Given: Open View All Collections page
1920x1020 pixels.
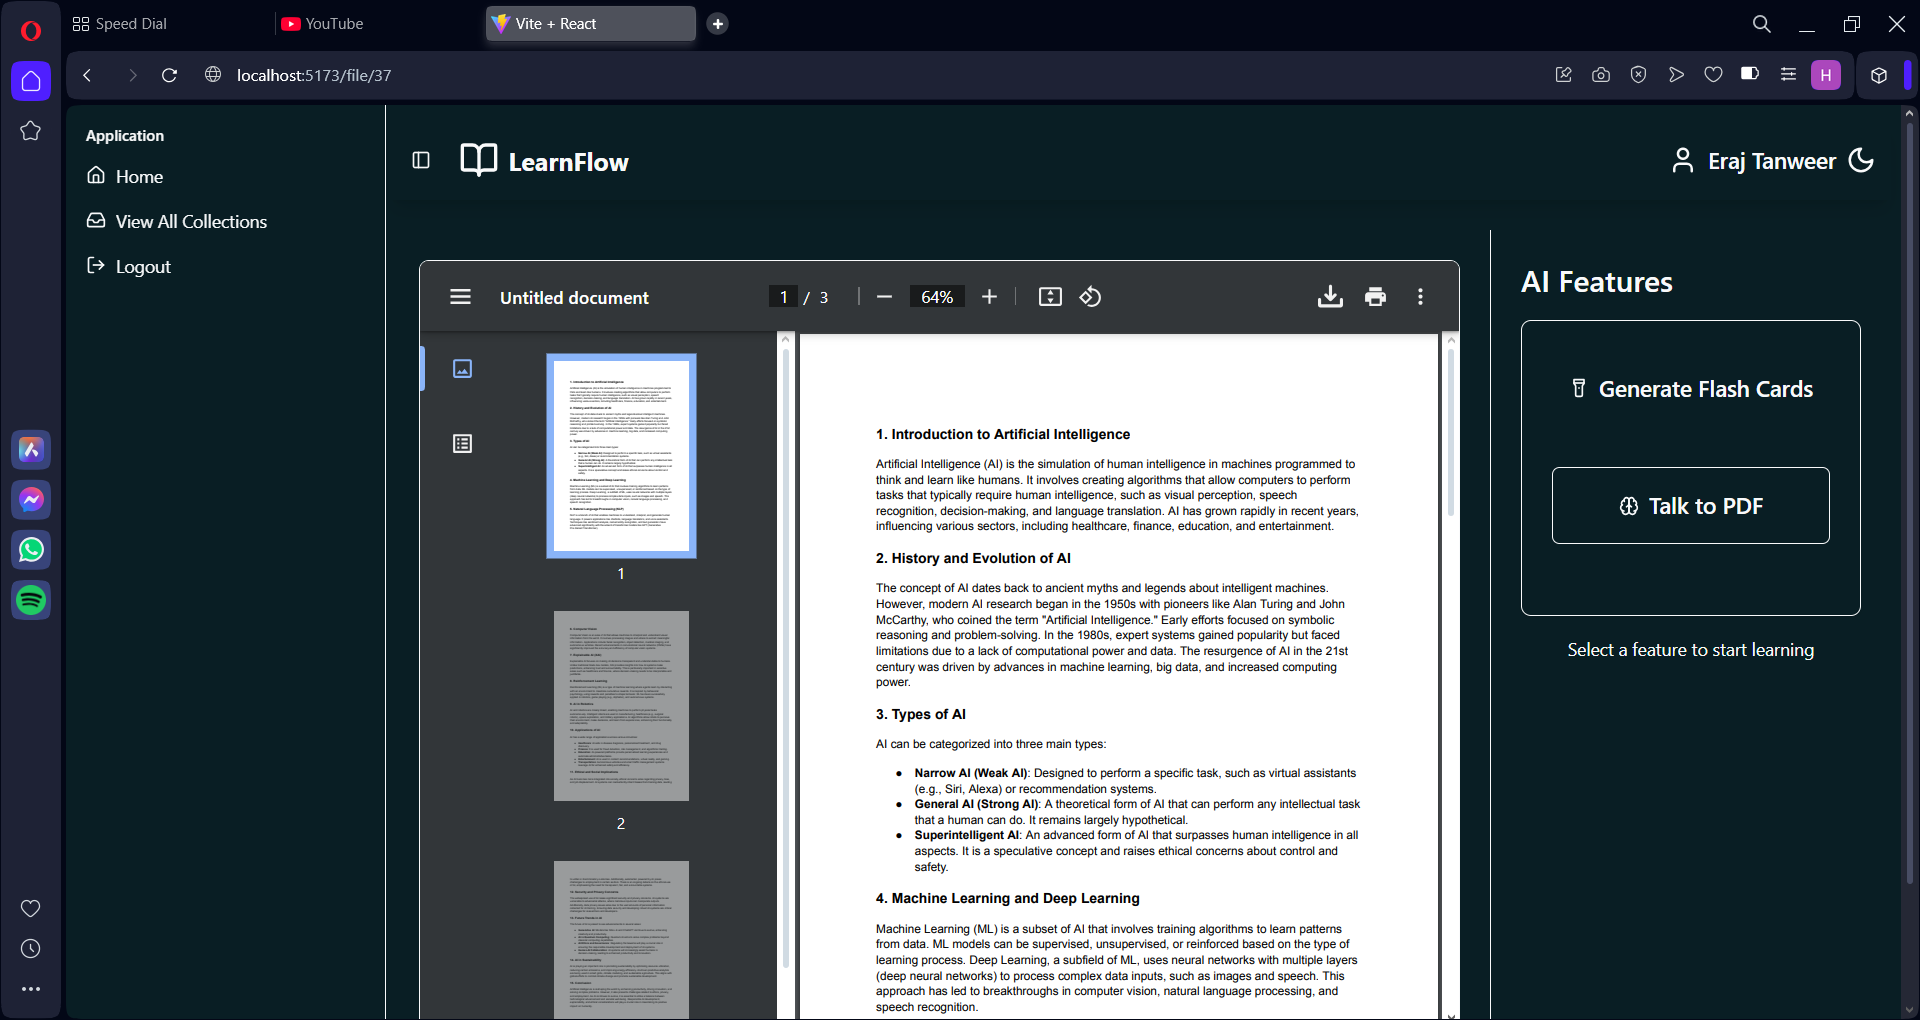Looking at the screenshot, I should (191, 222).
